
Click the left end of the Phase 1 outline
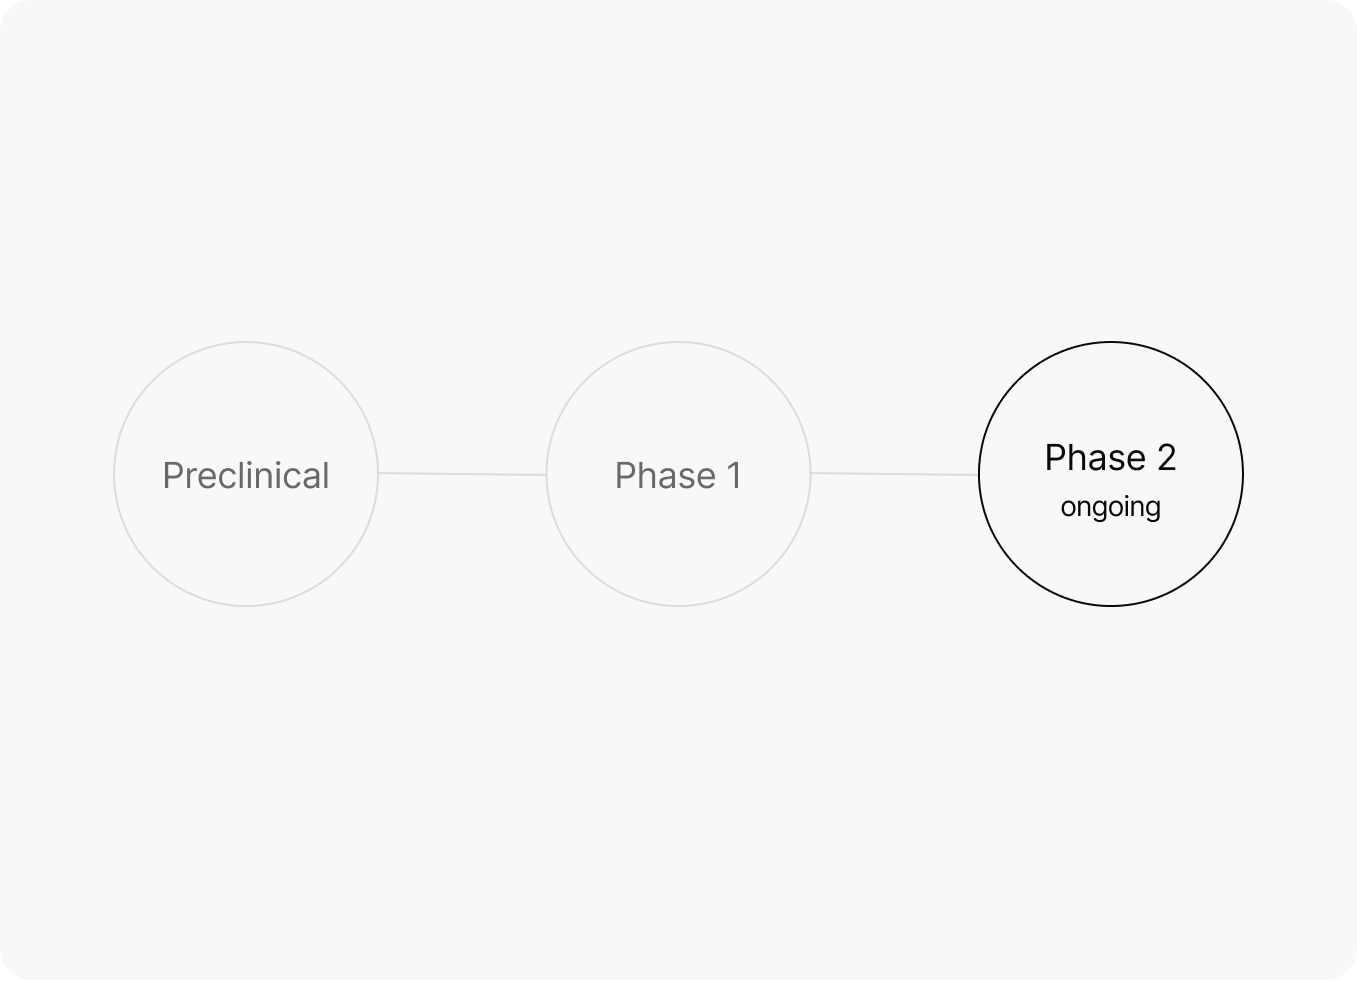point(547,475)
